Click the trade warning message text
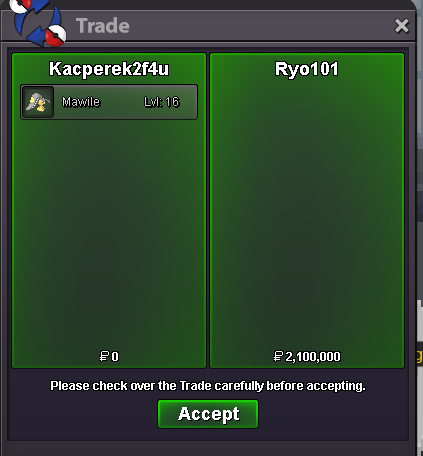Screen dimensions: 423x456 click(208, 386)
